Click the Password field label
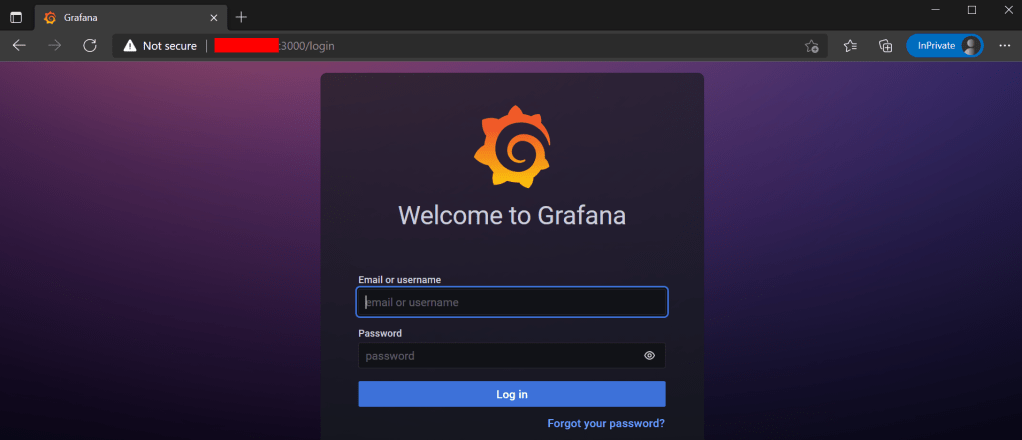The height and width of the screenshot is (440, 1022). 380,333
